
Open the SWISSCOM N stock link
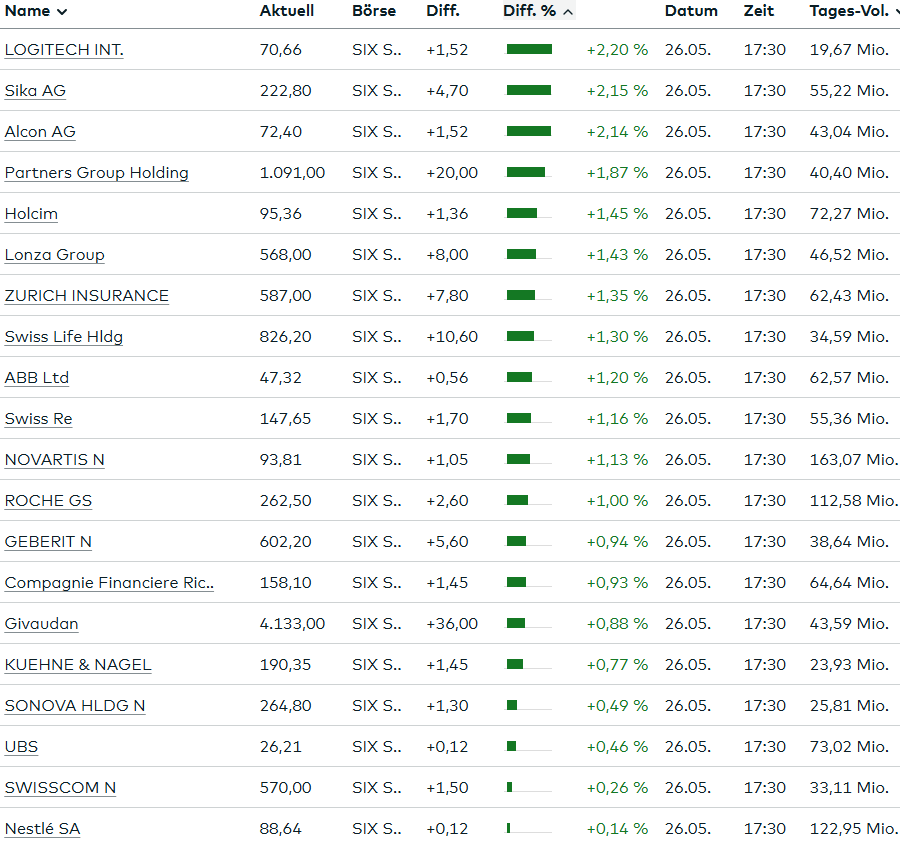coord(60,789)
